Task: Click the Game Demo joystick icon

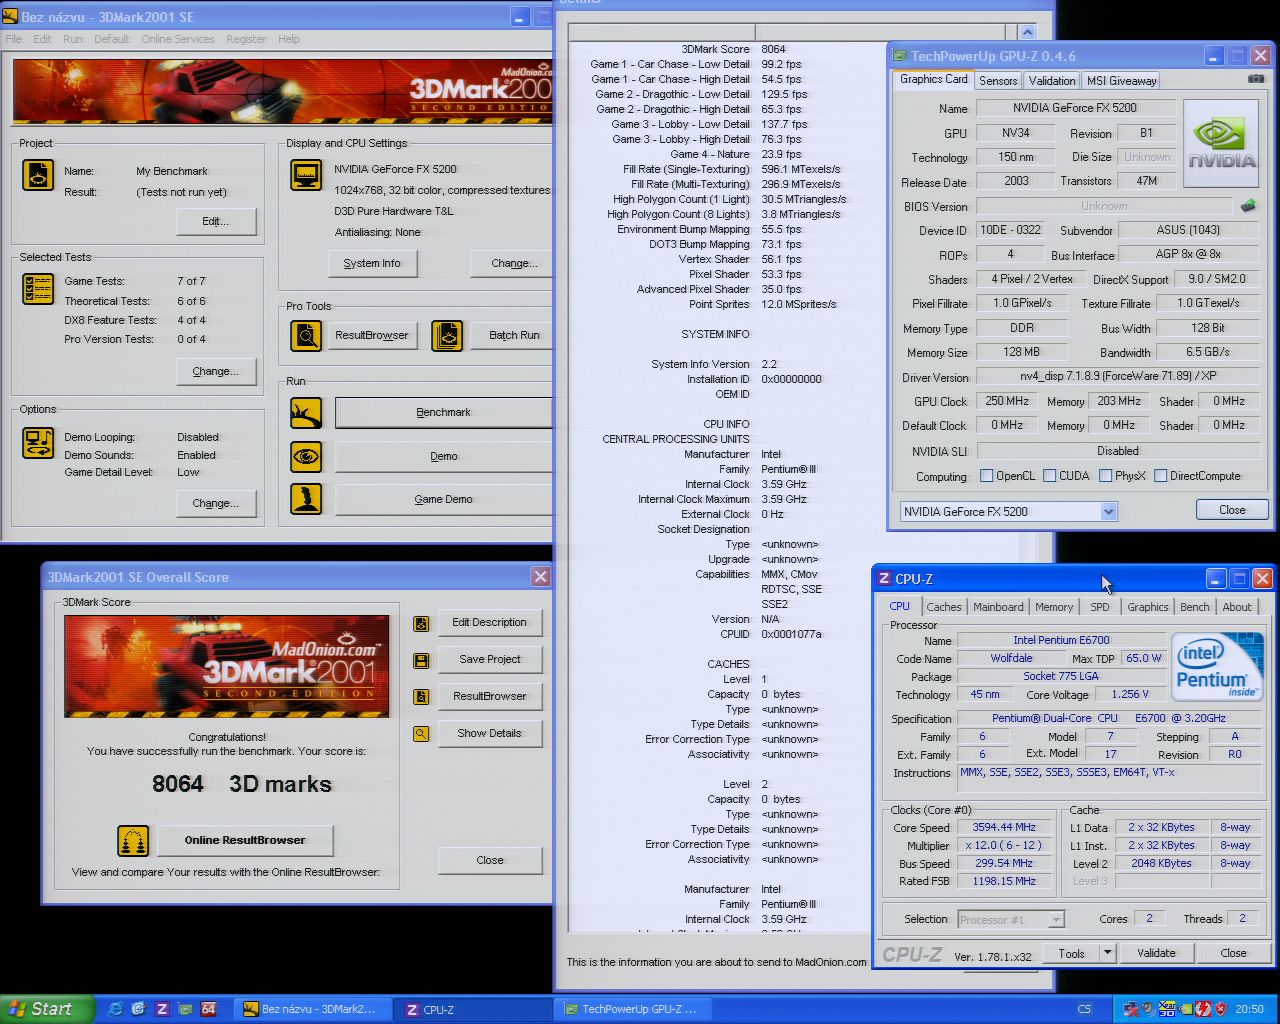Action: (306, 499)
